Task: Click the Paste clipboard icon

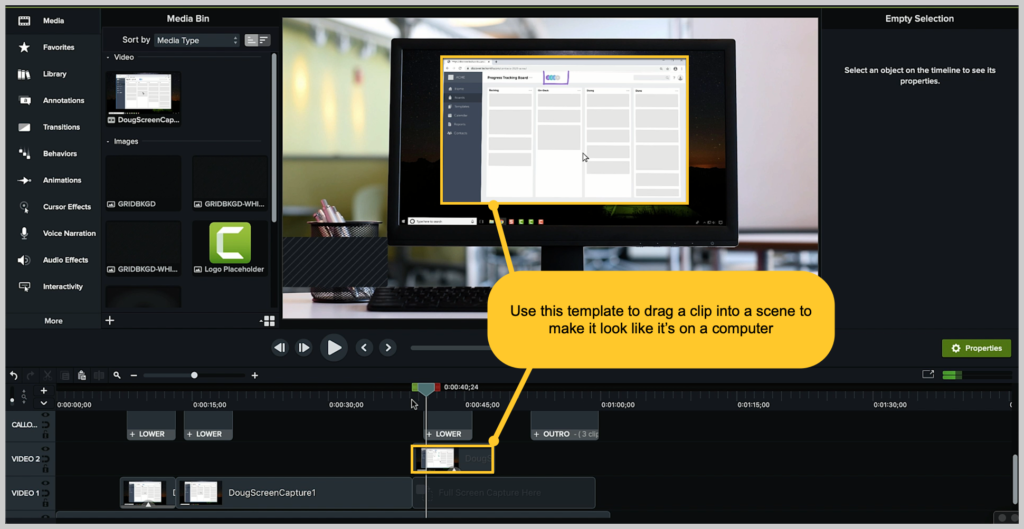Action: coord(82,376)
